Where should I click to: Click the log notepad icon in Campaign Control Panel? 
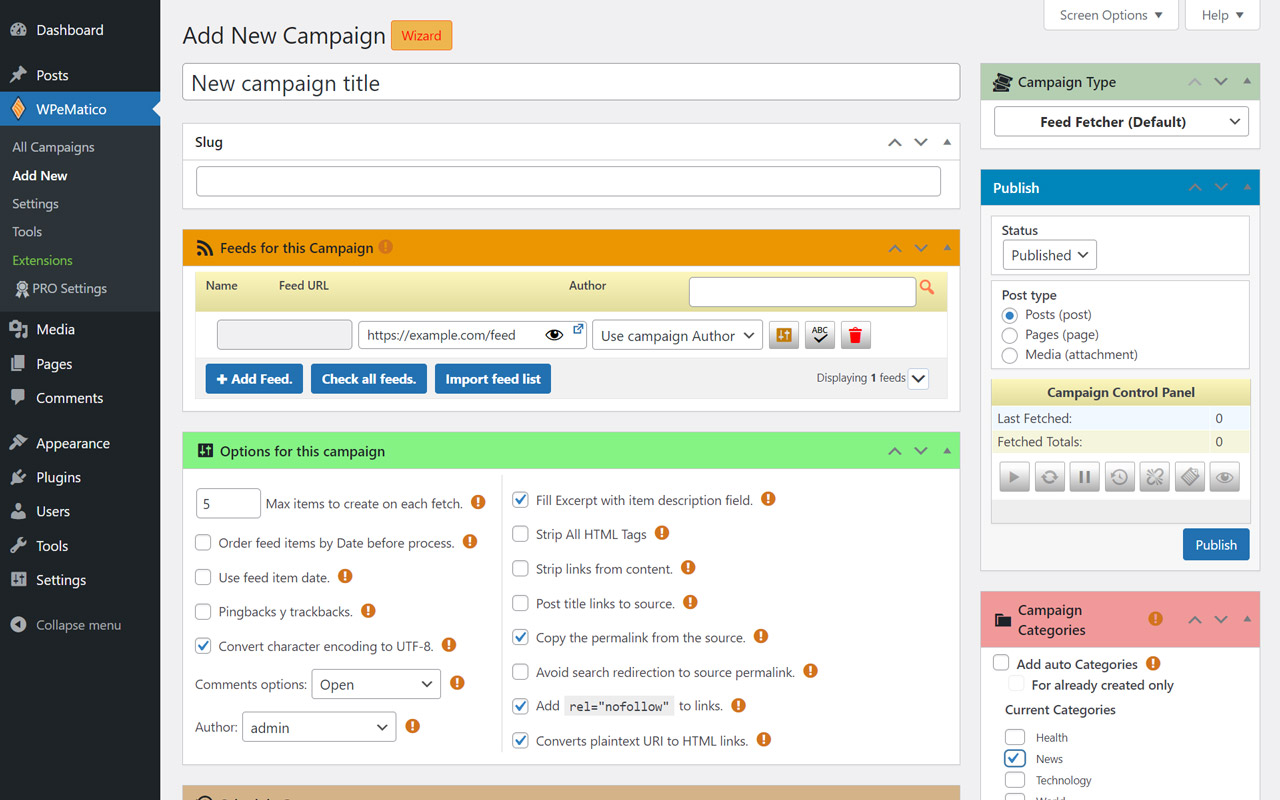[1189, 477]
